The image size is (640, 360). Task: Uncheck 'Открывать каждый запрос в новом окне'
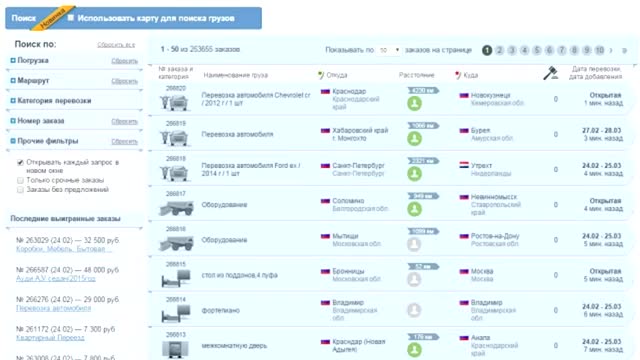click(x=20, y=162)
